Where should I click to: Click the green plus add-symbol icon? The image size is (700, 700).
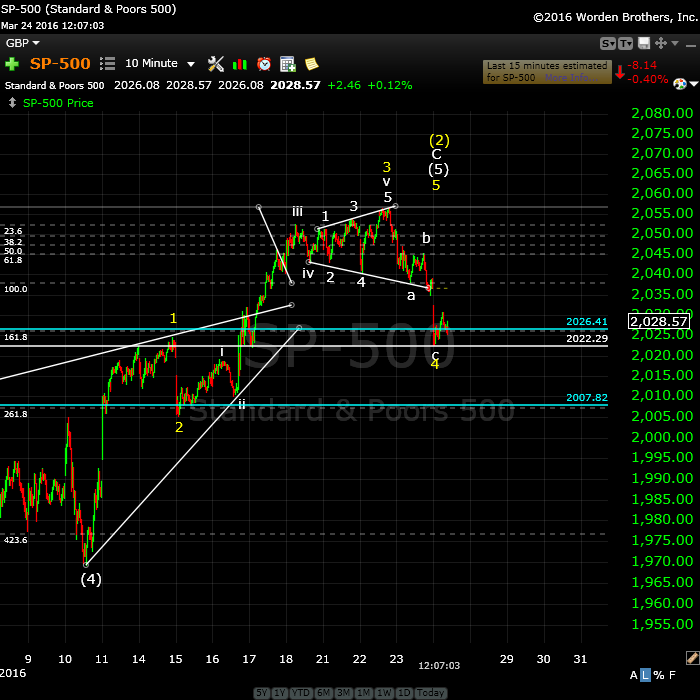click(x=12, y=64)
